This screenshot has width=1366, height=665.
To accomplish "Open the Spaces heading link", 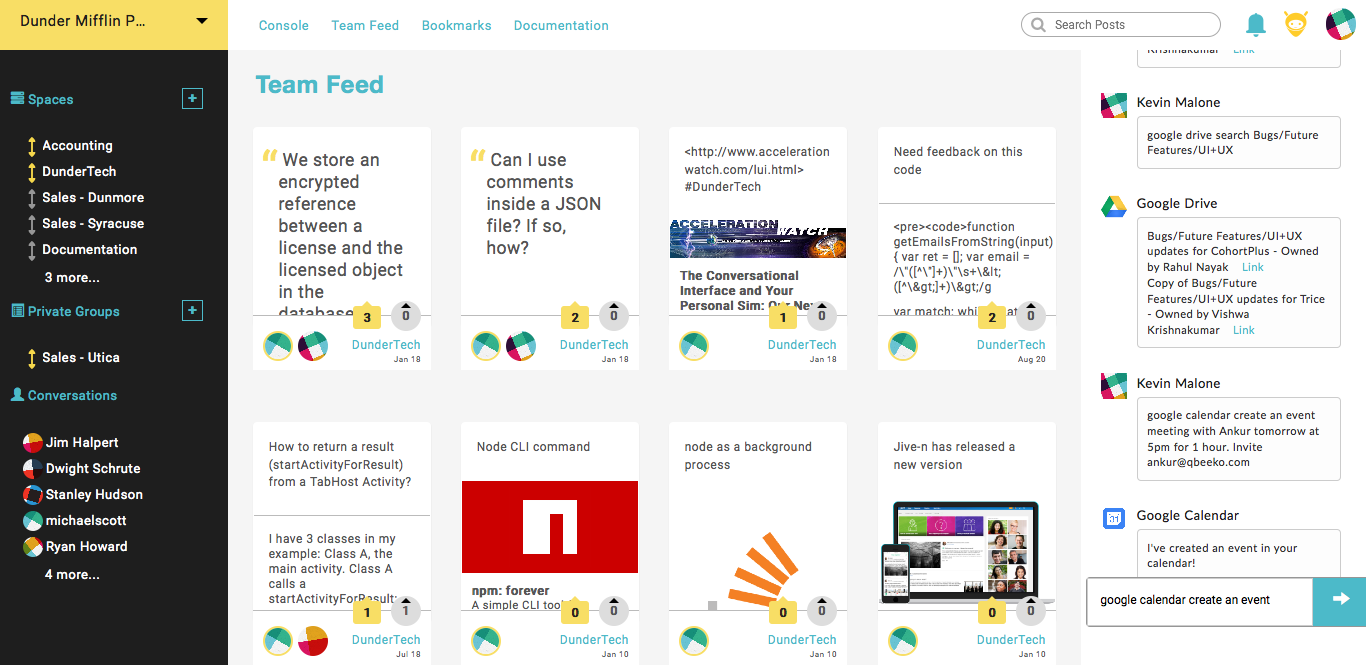I will click(50, 99).
